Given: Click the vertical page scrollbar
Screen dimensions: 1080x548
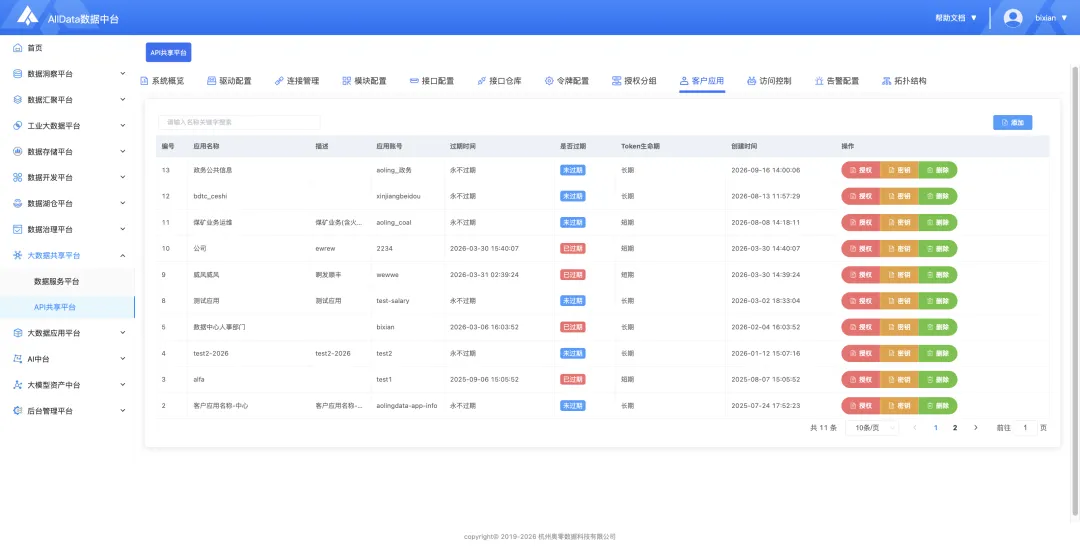Looking at the screenshot, I should [x=1075, y=289].
